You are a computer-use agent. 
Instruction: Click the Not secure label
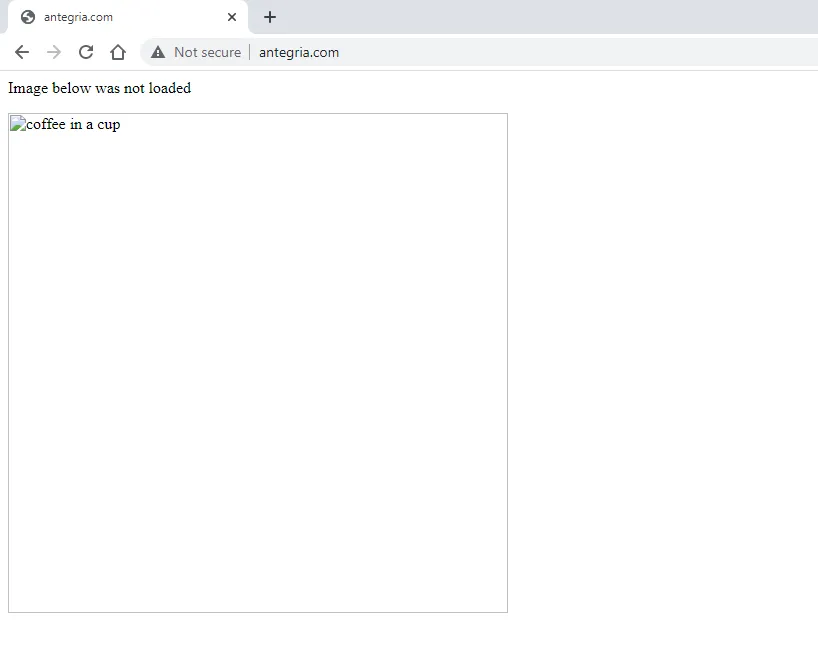[208, 52]
